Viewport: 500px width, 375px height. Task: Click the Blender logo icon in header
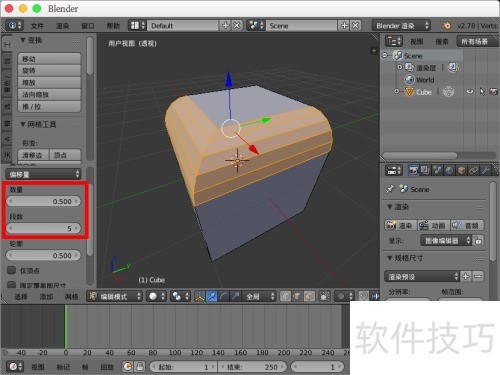446,25
